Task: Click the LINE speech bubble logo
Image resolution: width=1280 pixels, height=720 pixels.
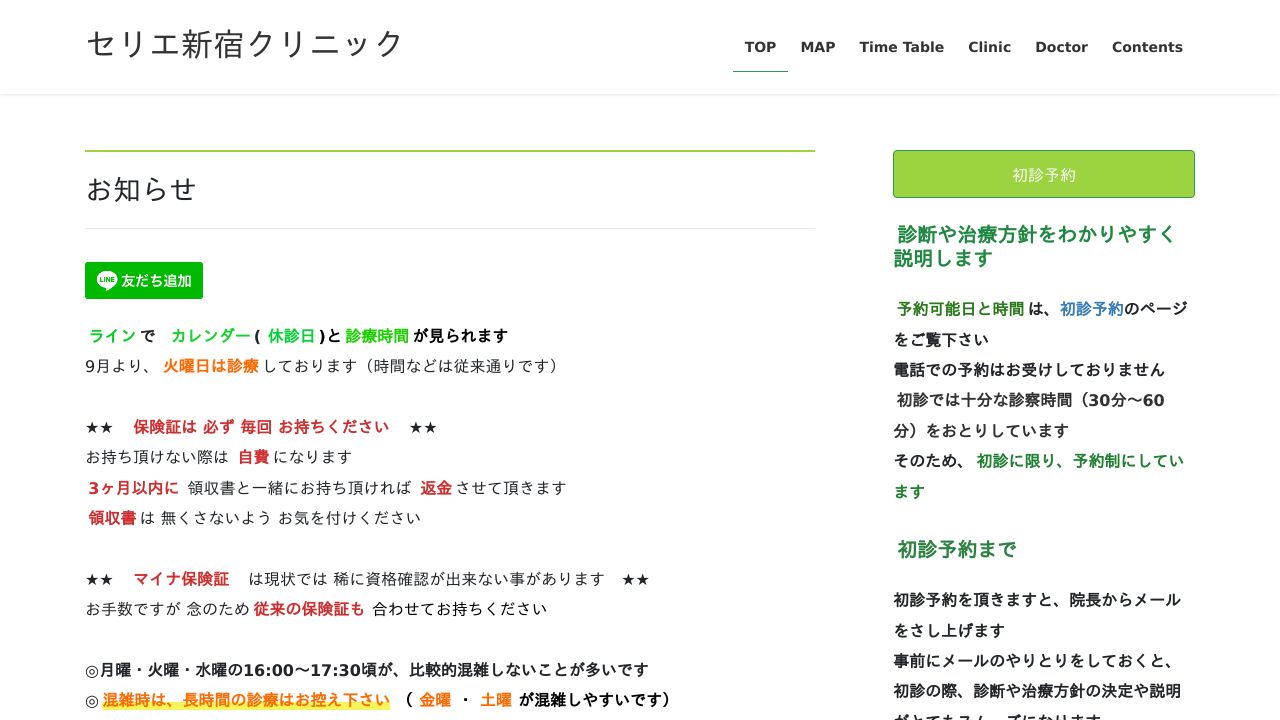Action: click(107, 281)
